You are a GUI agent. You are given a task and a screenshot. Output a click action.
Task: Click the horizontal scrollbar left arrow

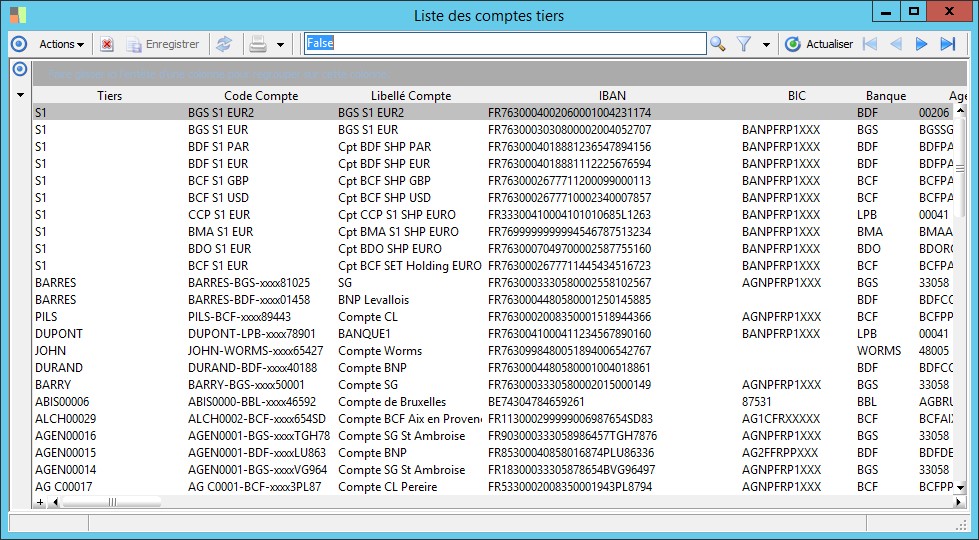(x=55, y=502)
